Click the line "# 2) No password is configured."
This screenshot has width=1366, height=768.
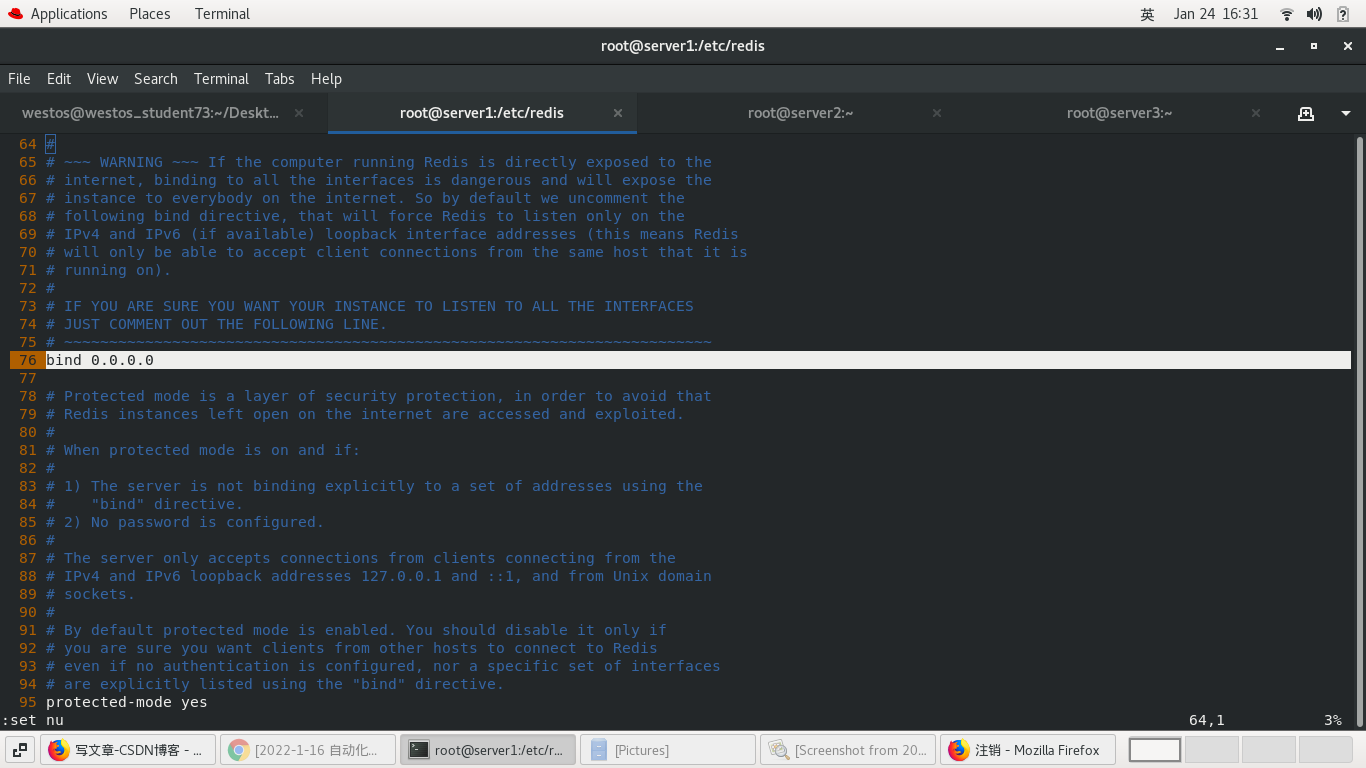(185, 522)
